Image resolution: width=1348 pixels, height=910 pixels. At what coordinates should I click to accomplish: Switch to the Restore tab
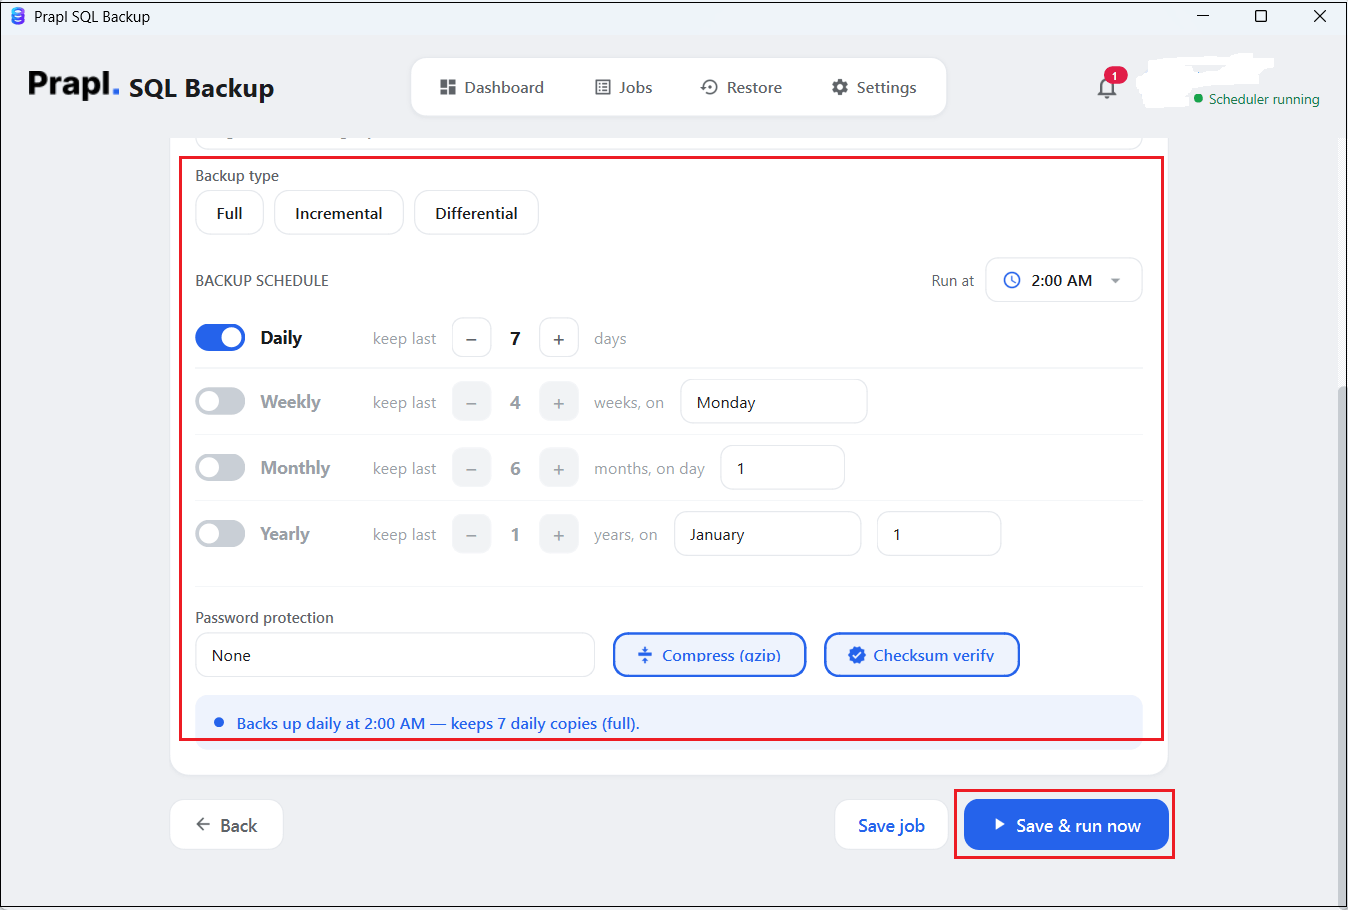[x=741, y=87]
